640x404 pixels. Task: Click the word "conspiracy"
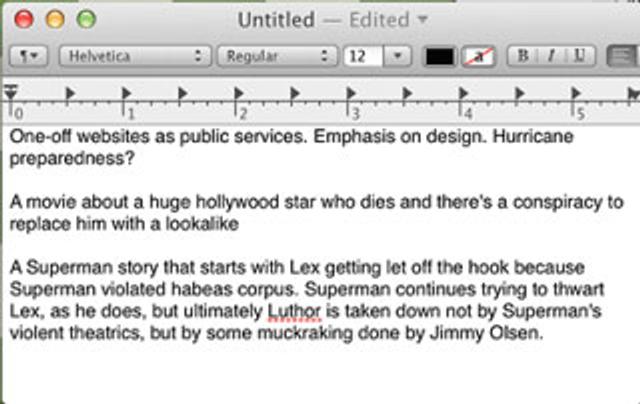click(x=557, y=203)
